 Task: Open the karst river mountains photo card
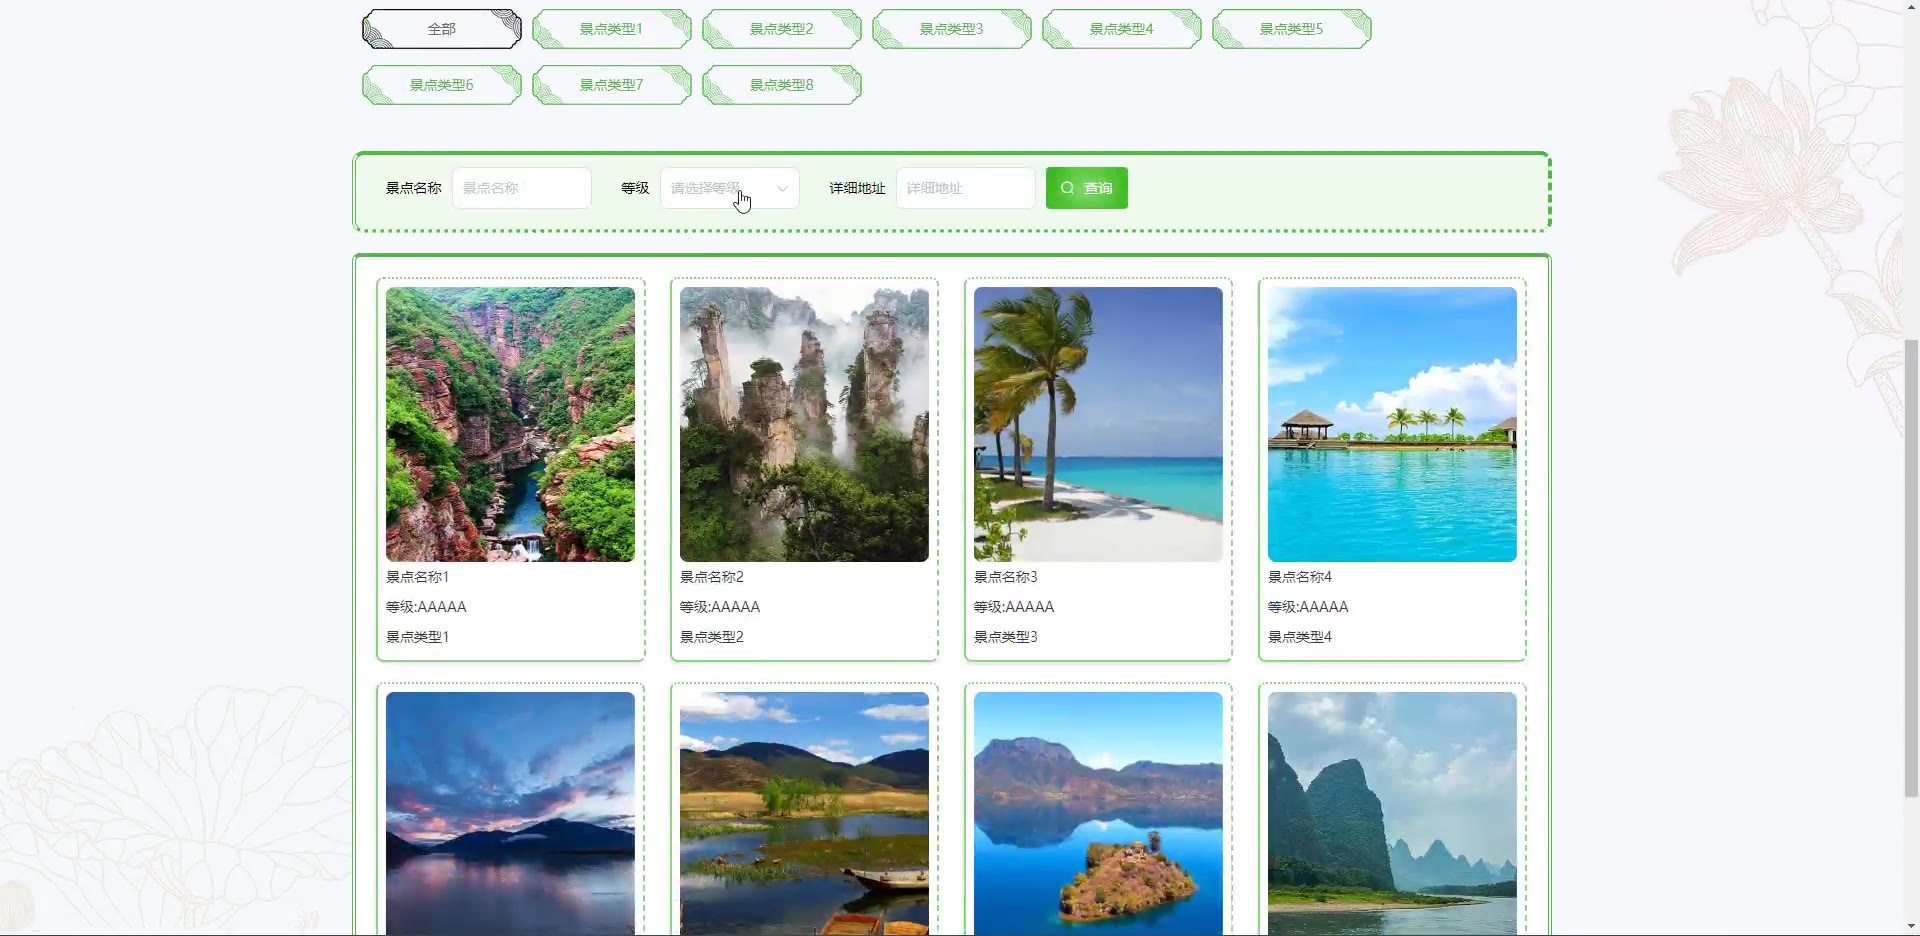pyautogui.click(x=1392, y=813)
